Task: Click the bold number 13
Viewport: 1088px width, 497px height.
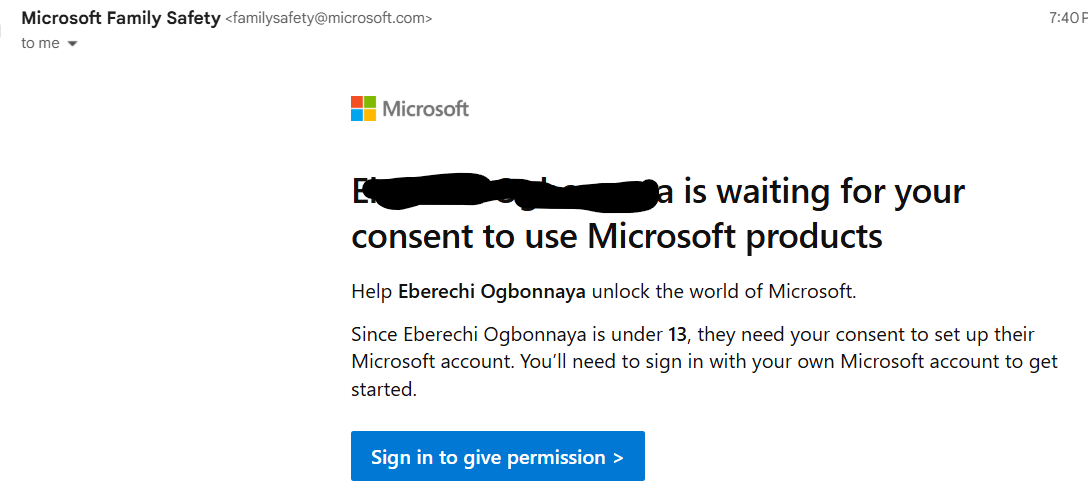Action: click(677, 335)
